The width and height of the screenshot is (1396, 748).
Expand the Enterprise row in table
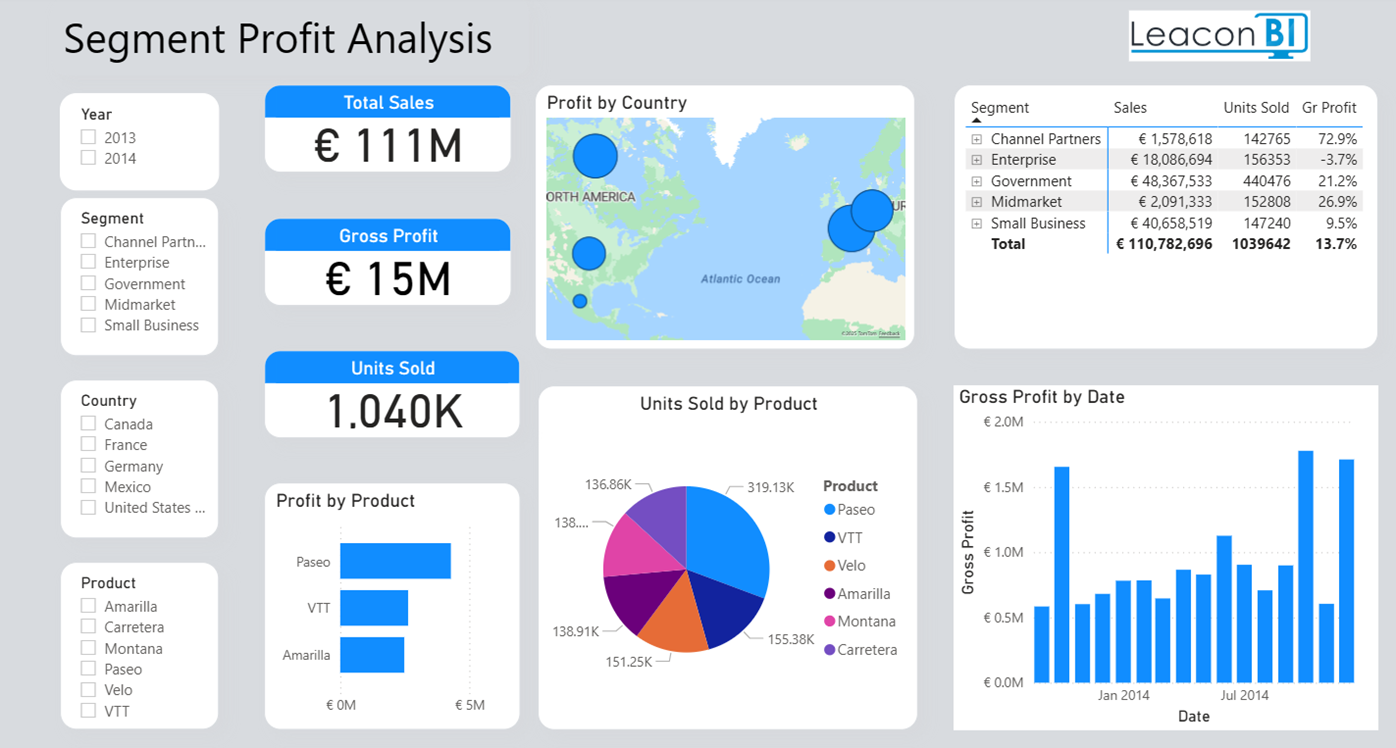tap(977, 160)
